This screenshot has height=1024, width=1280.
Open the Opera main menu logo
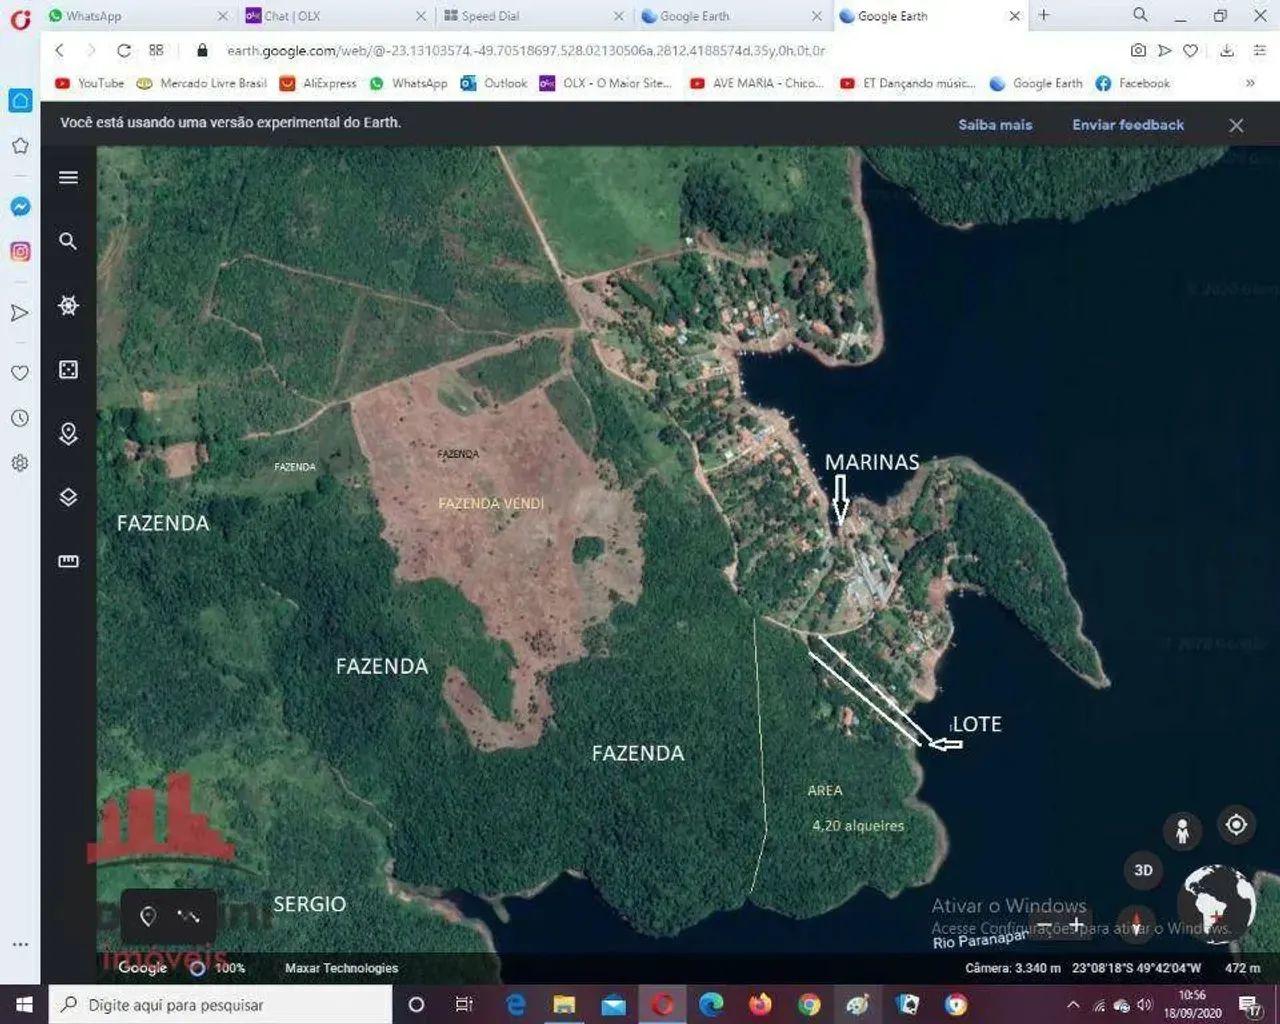click(20, 17)
